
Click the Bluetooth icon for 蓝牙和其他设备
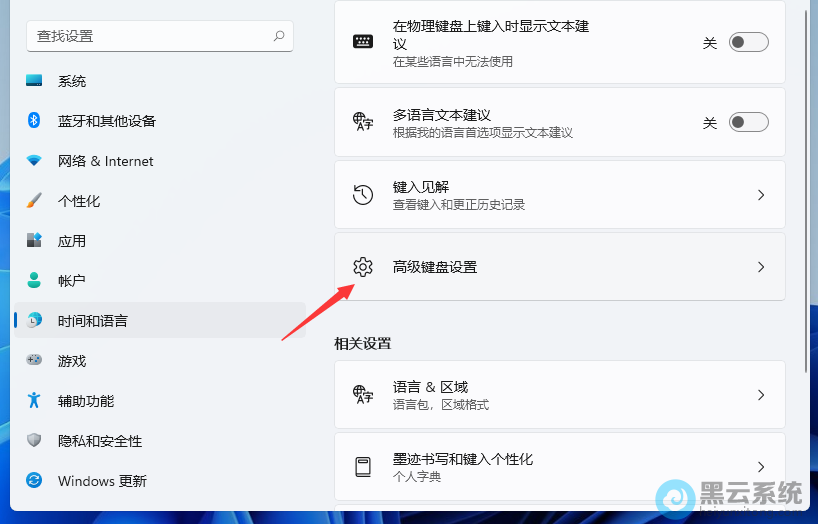click(34, 121)
